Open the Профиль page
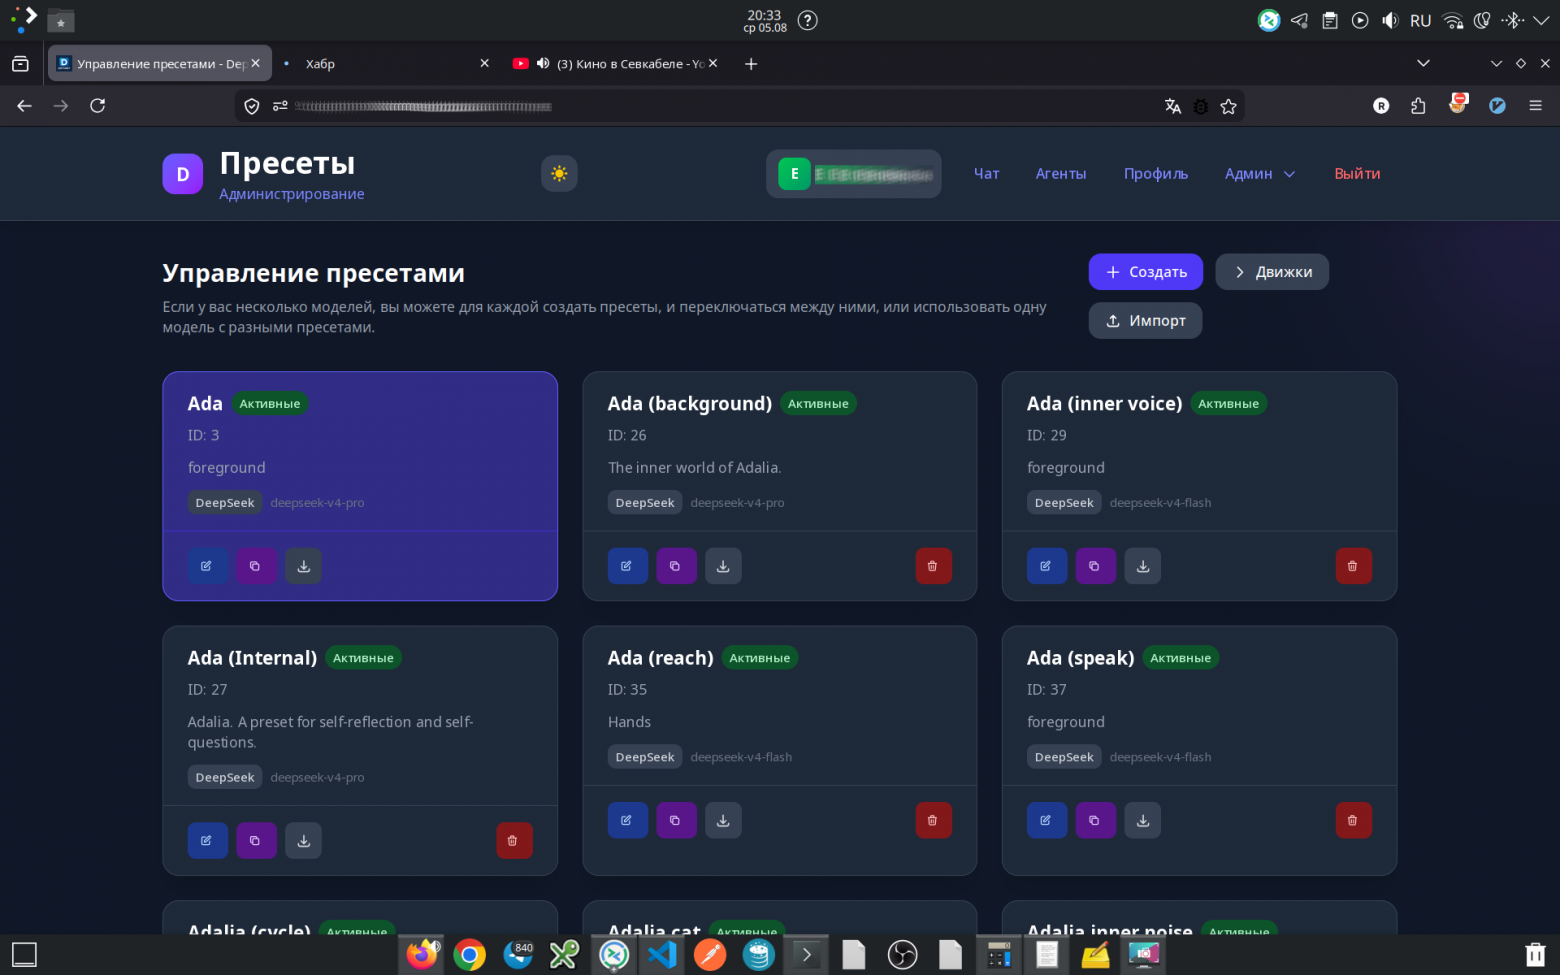1560x975 pixels. pos(1156,173)
